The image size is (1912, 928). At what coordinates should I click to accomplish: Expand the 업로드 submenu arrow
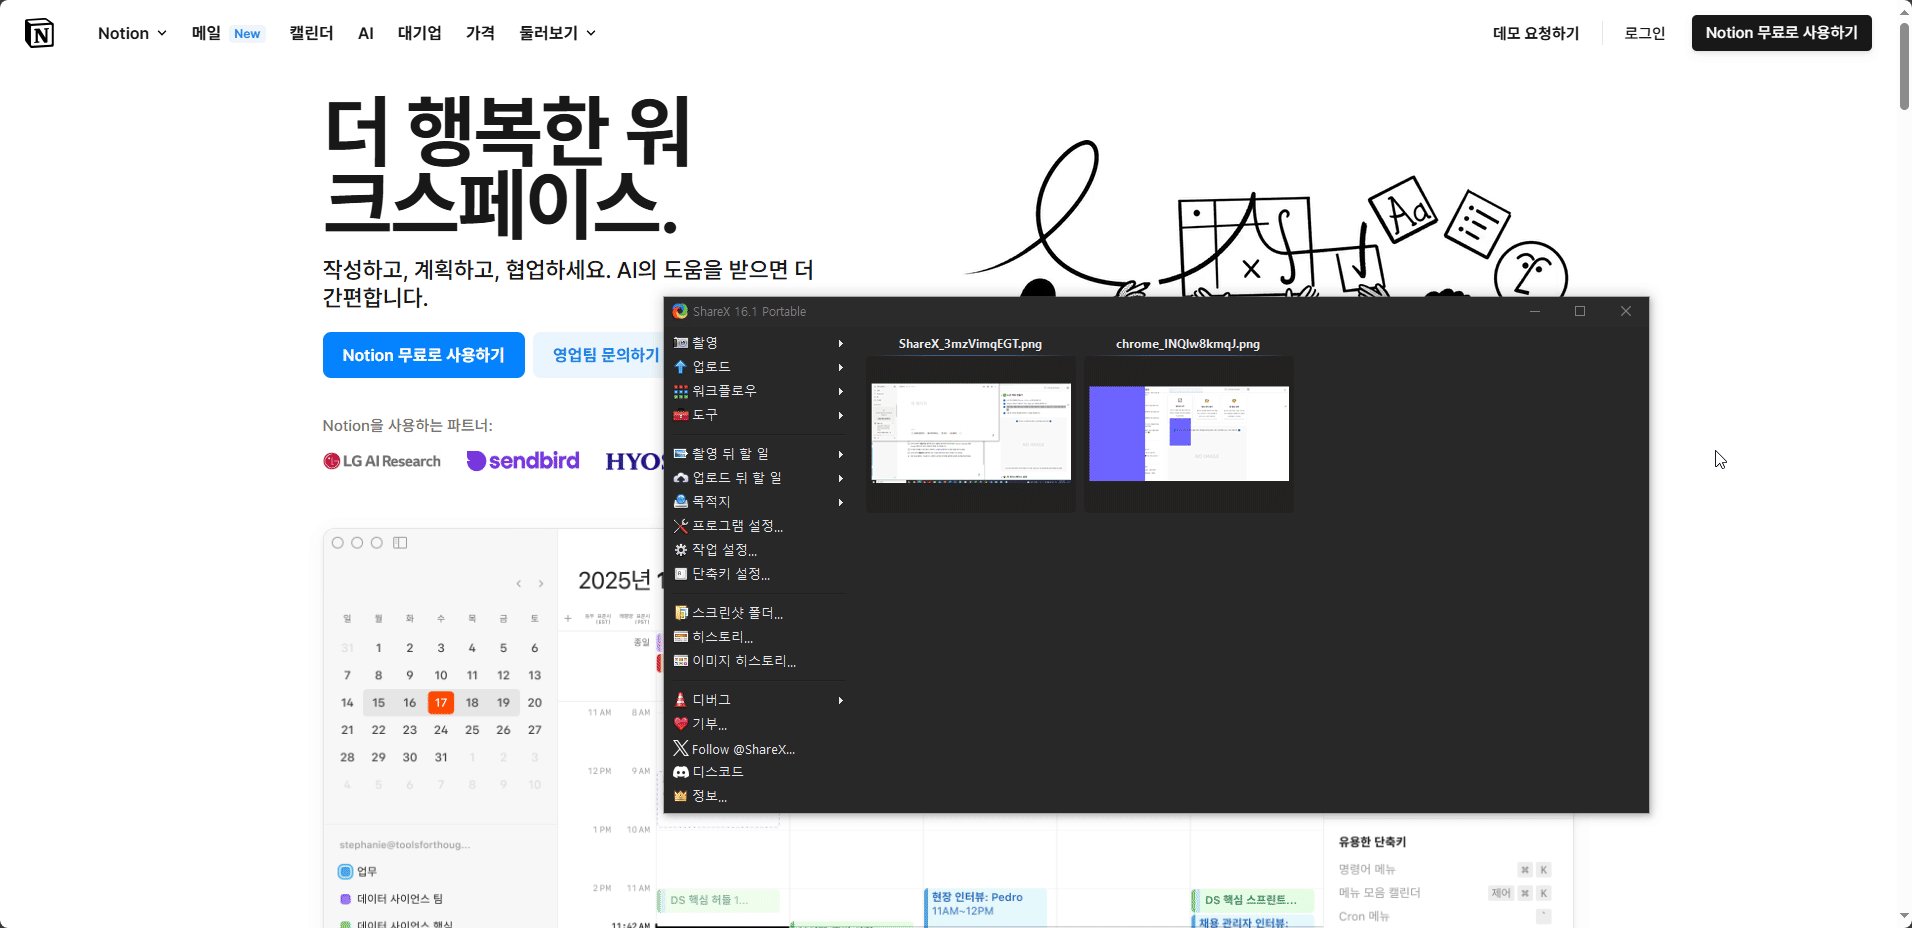[x=841, y=367]
